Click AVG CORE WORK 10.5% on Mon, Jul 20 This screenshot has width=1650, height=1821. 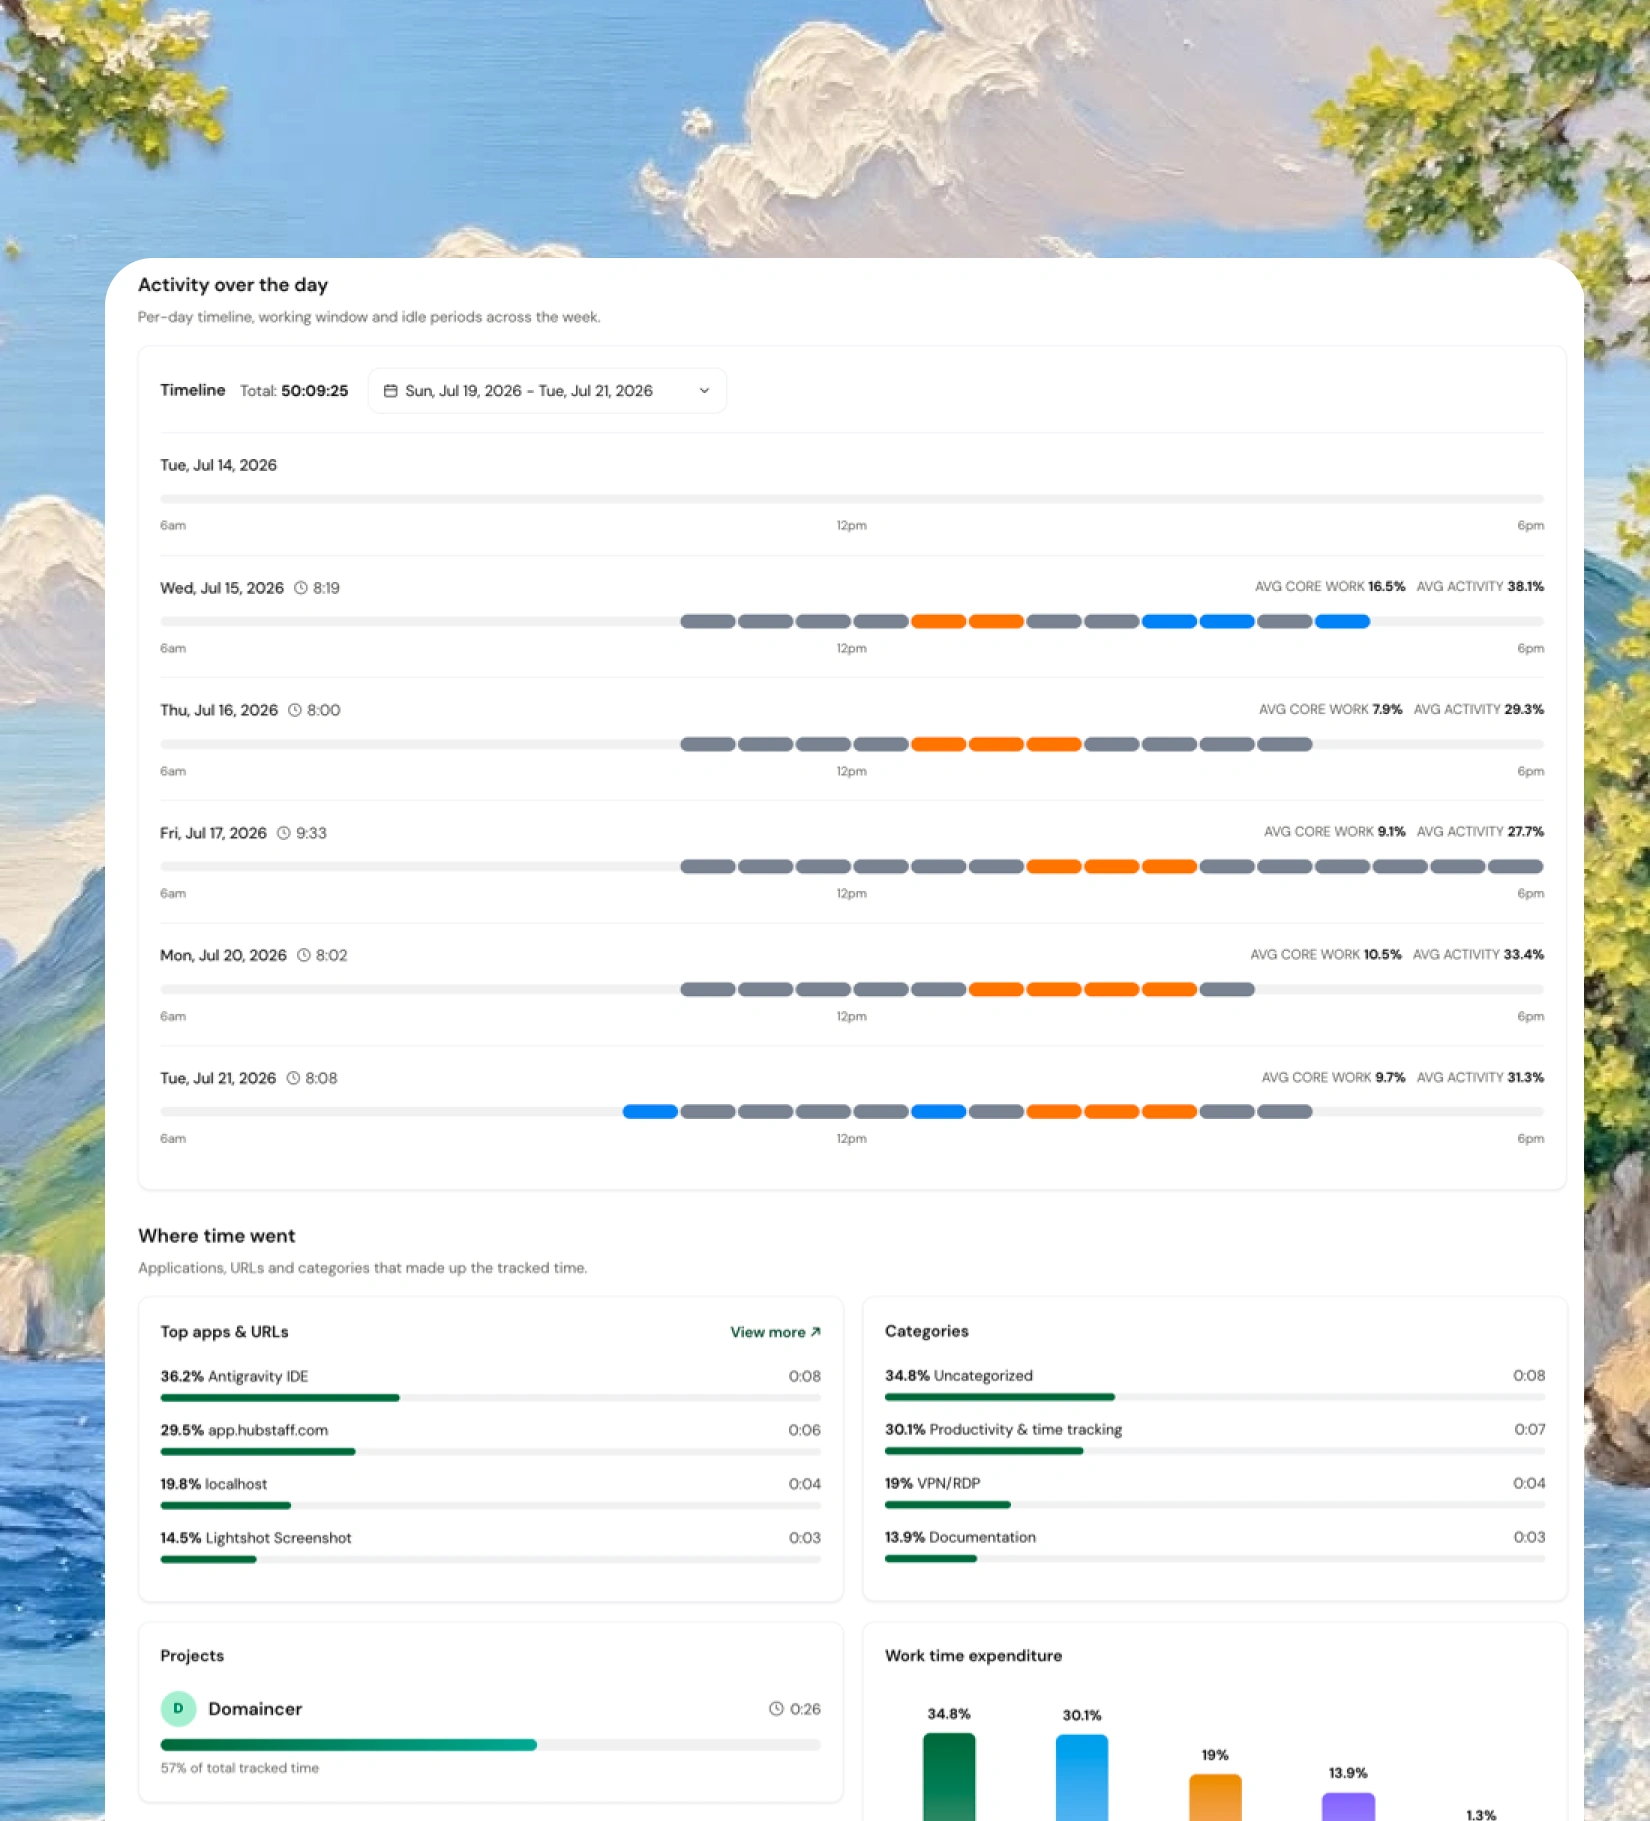coord(1326,955)
